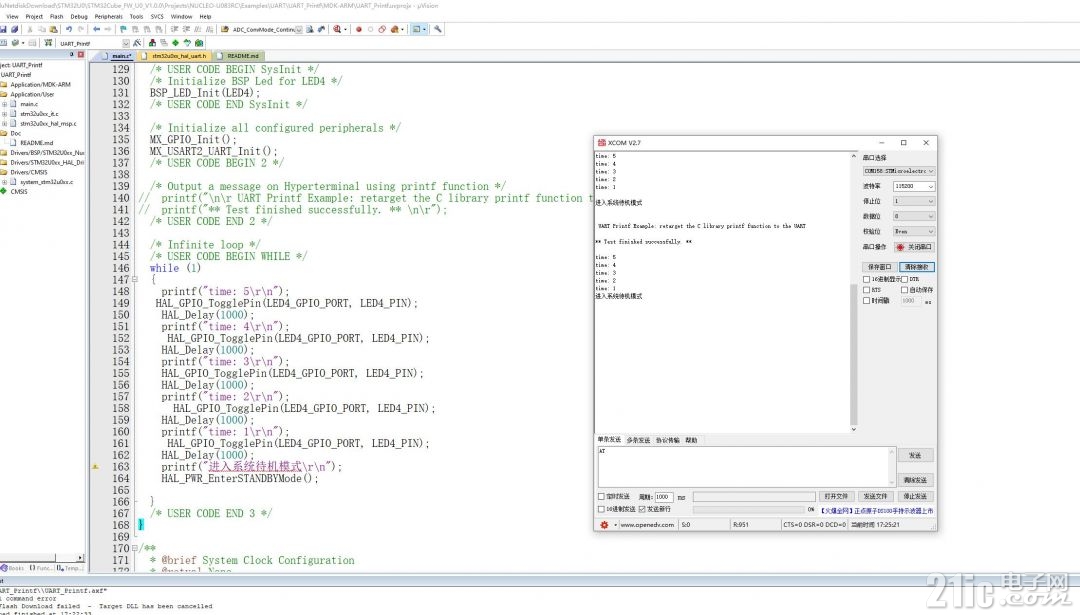Open the parity dropdown in XCOM
The width and height of the screenshot is (1080, 615).
pos(914,231)
